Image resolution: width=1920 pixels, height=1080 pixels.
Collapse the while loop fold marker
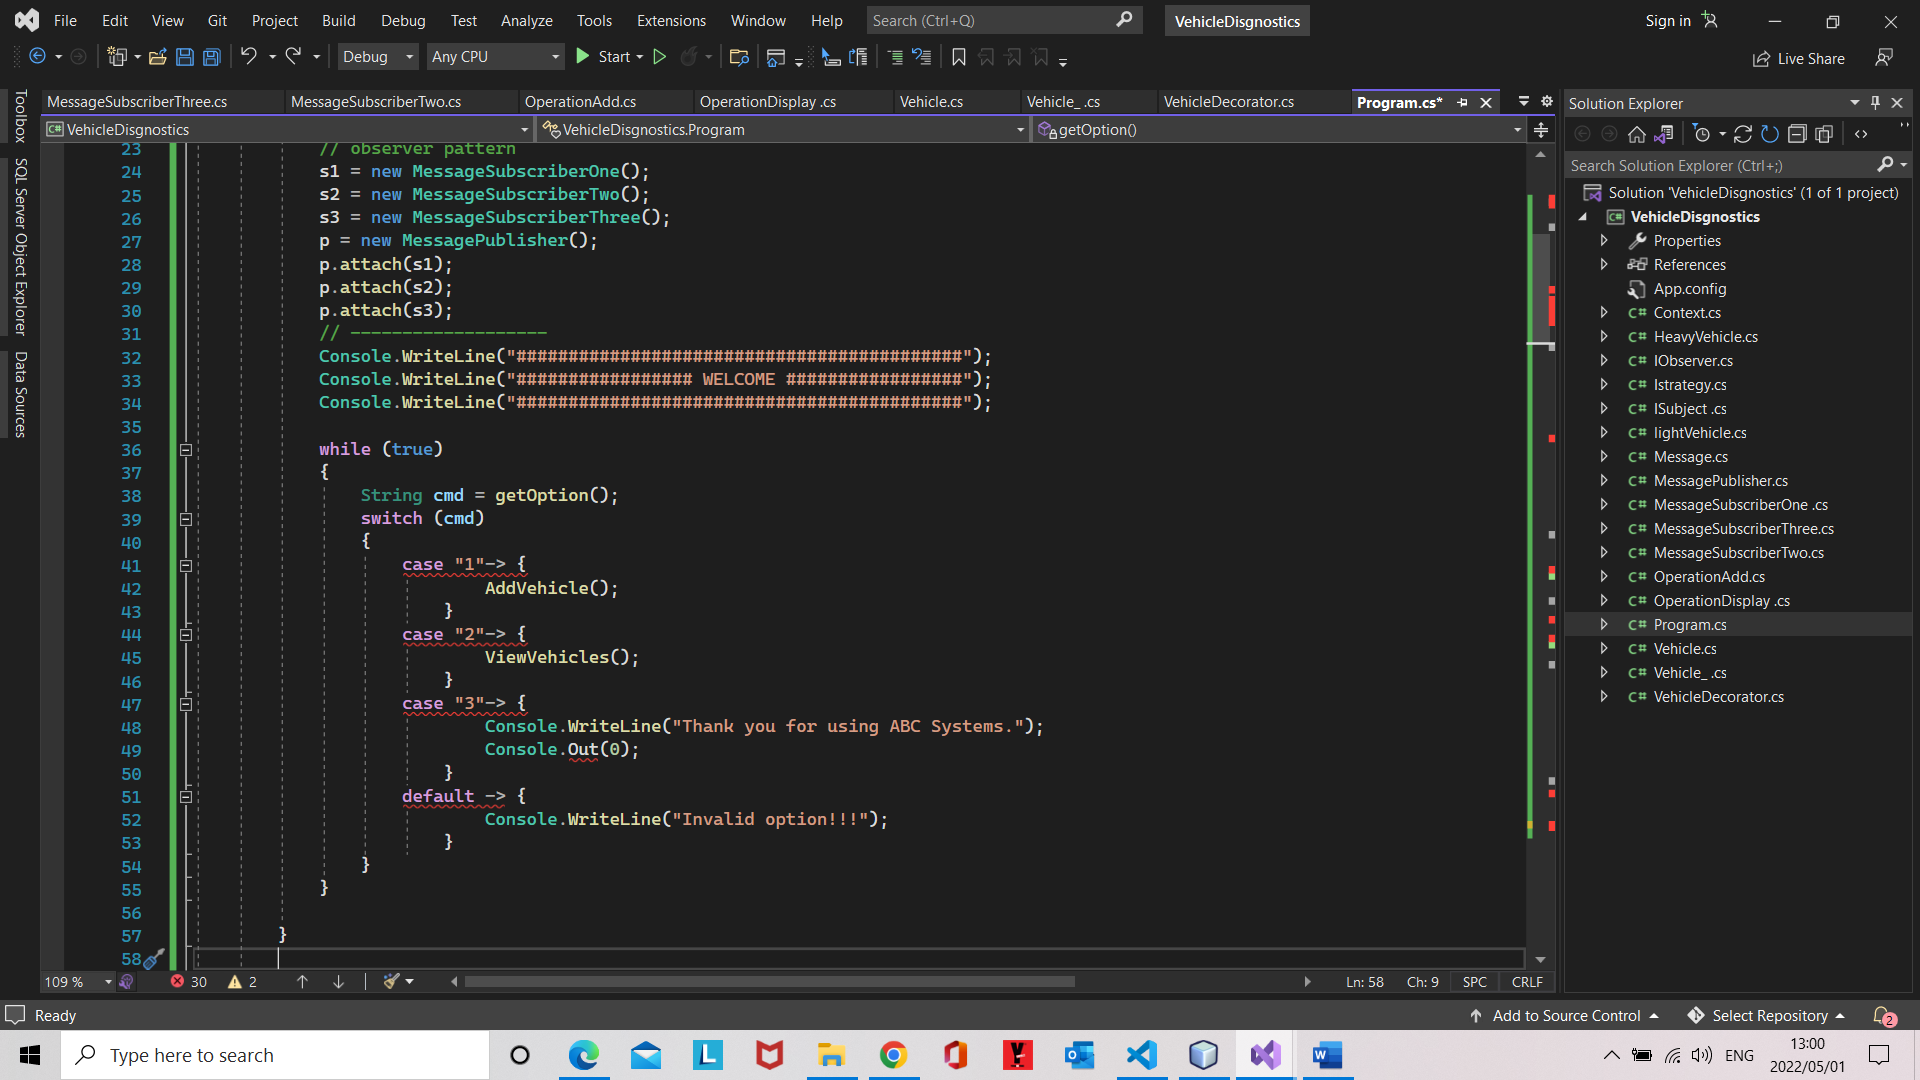pyautogui.click(x=186, y=450)
